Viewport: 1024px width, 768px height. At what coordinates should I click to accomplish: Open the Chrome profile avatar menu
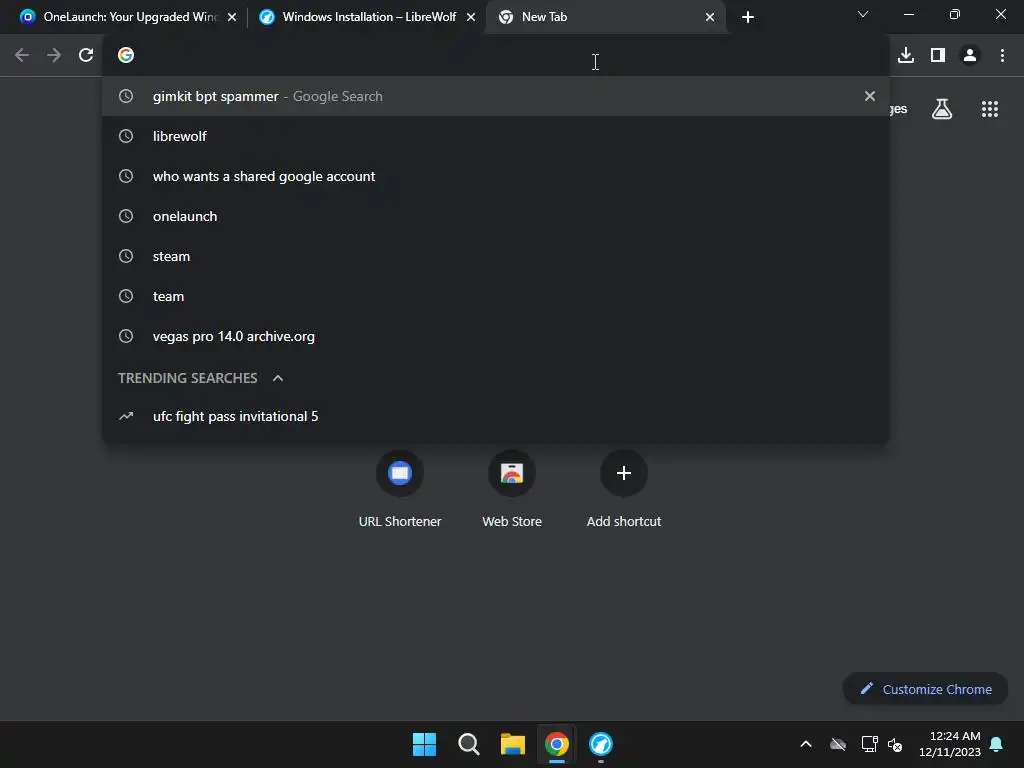[x=970, y=56]
